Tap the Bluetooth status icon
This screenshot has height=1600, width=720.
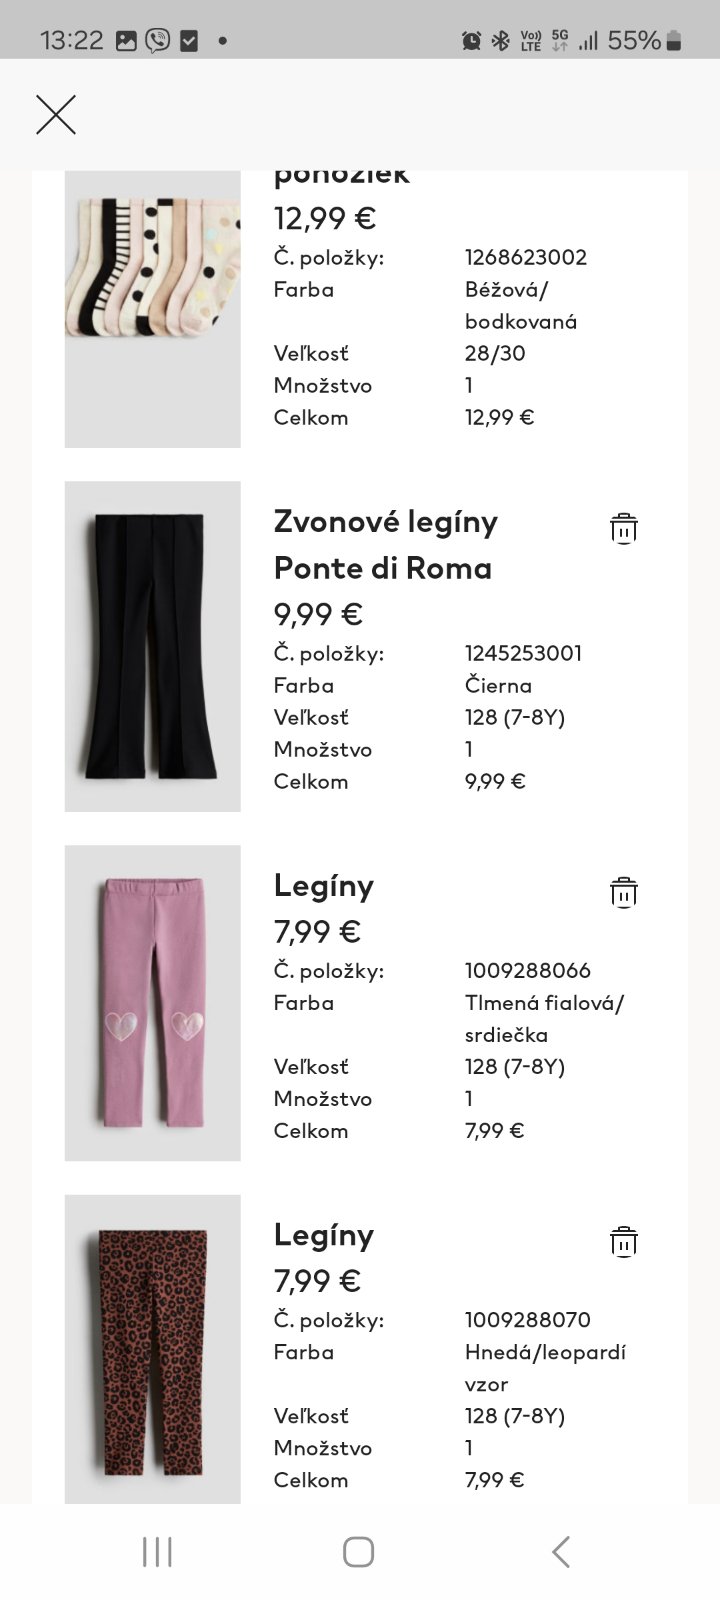[500, 41]
